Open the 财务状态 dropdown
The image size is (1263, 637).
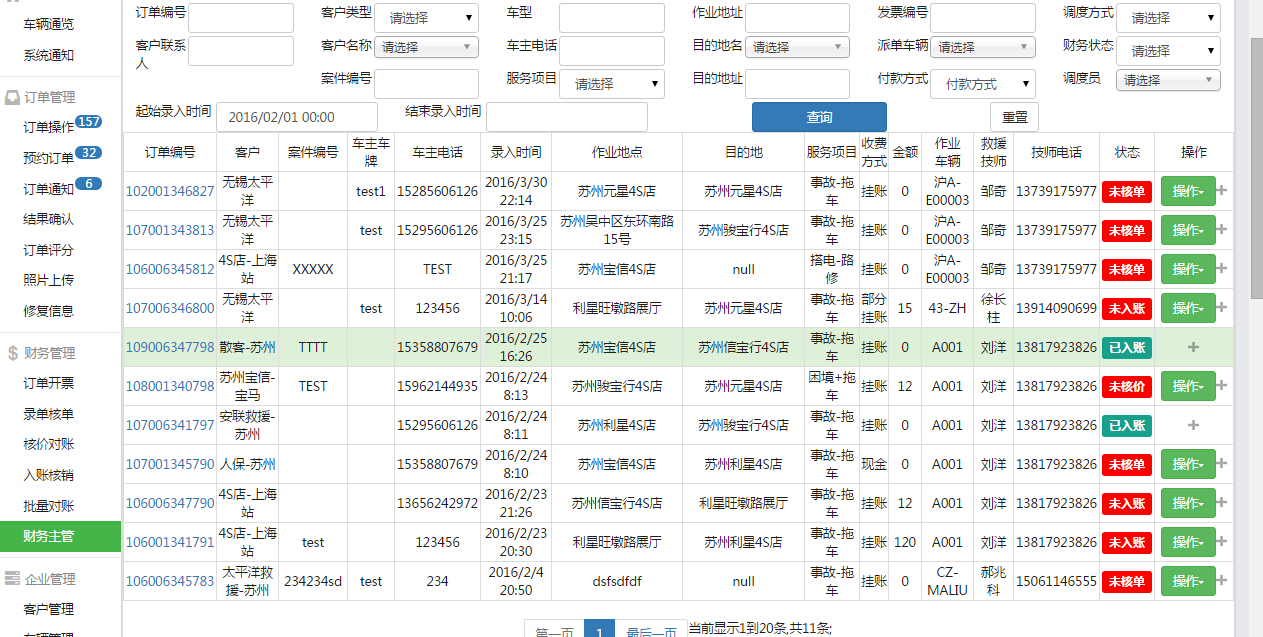[1168, 51]
